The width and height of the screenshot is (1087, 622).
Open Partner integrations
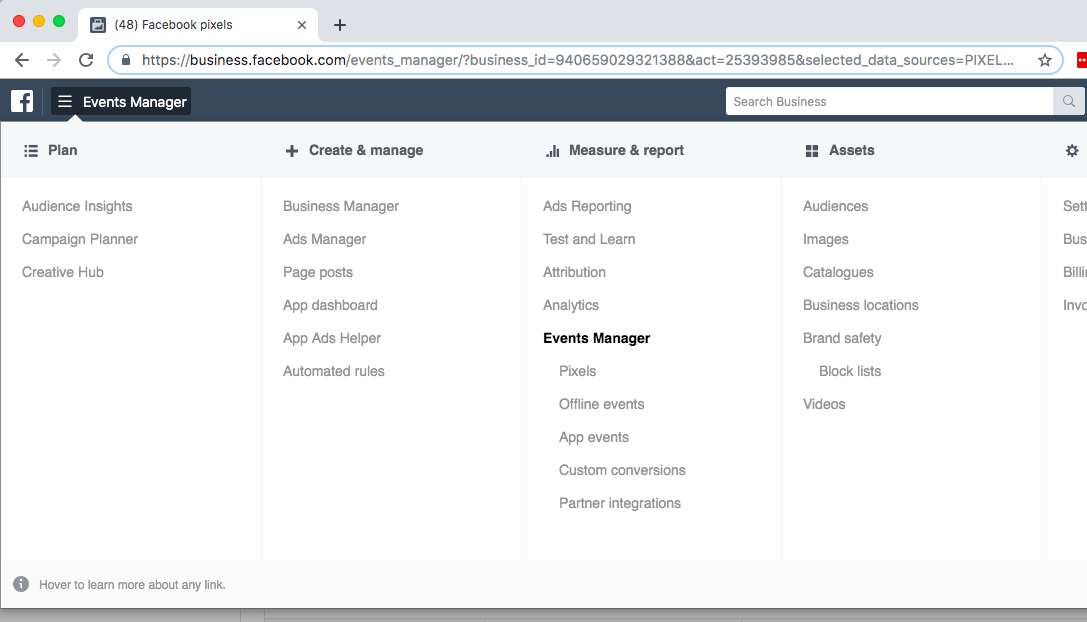pyautogui.click(x=620, y=503)
